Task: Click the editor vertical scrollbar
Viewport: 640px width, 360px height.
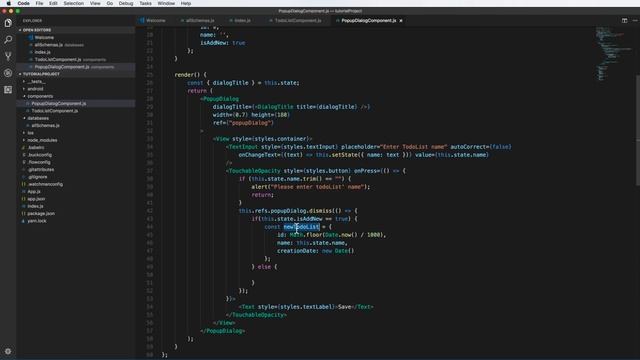Action: [638, 131]
